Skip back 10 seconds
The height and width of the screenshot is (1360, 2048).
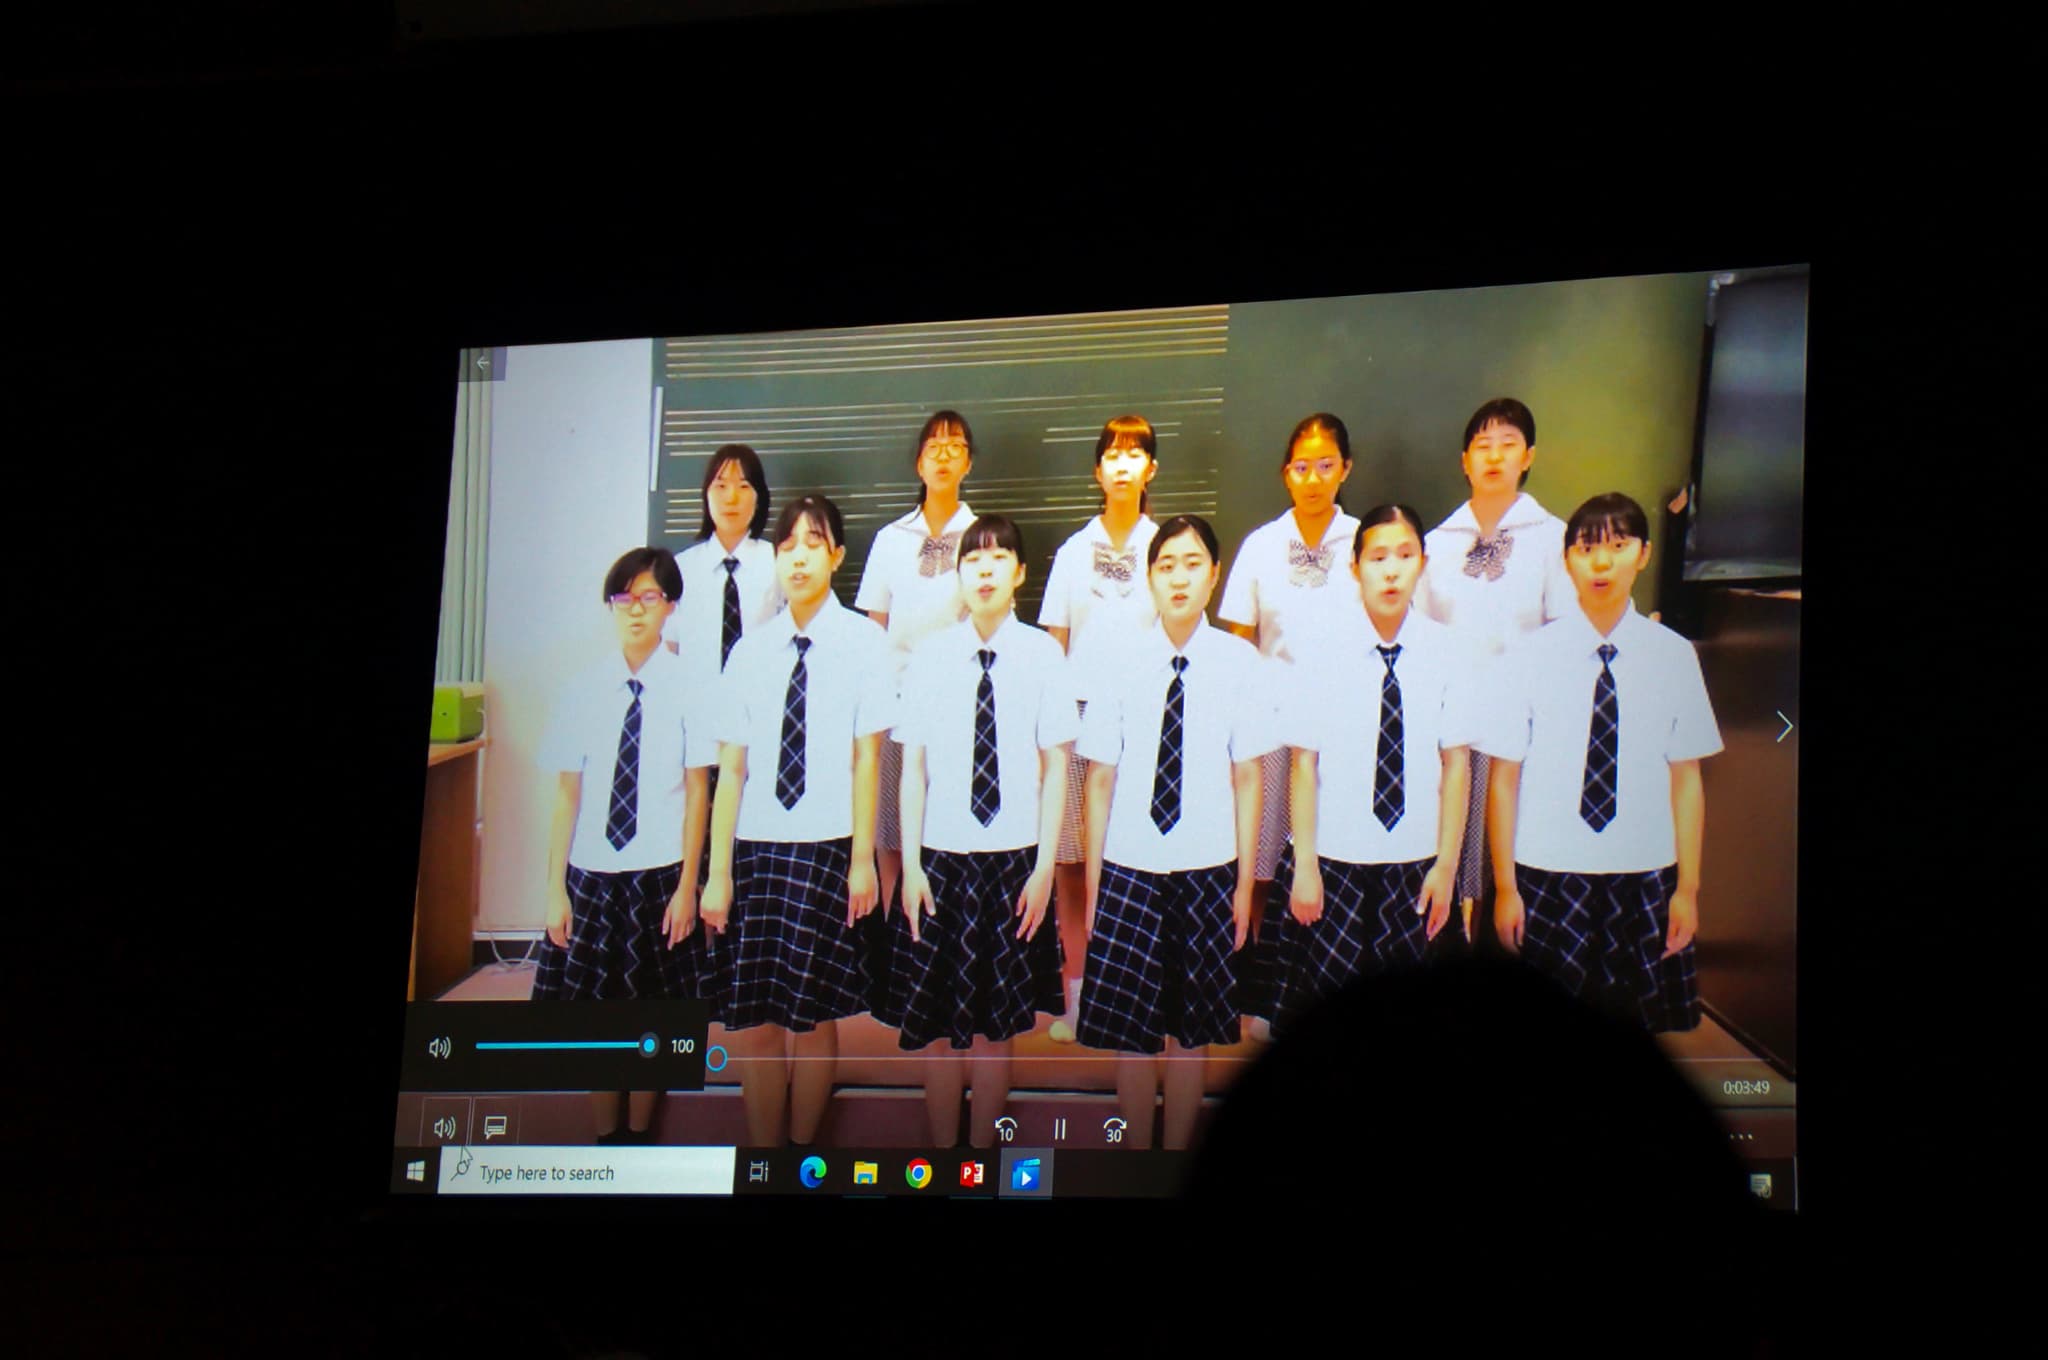point(1006,1130)
